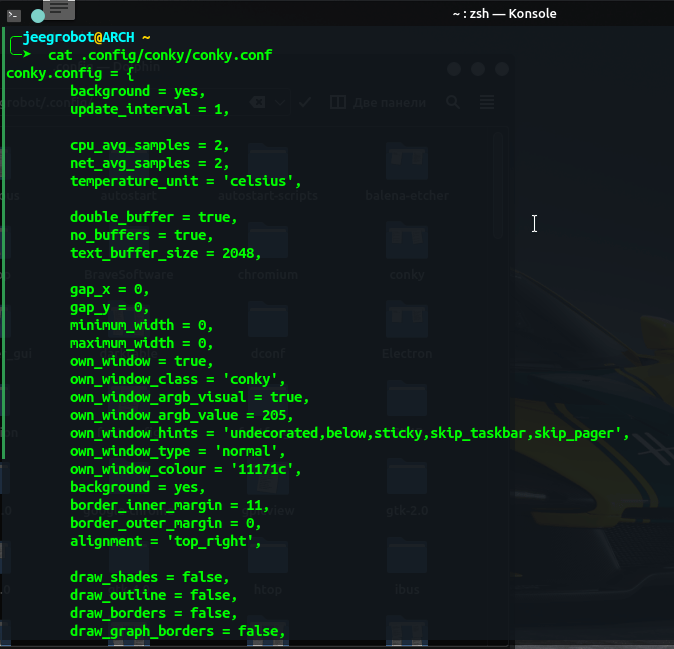Open the hamburger menu in file manager

pos(487,102)
